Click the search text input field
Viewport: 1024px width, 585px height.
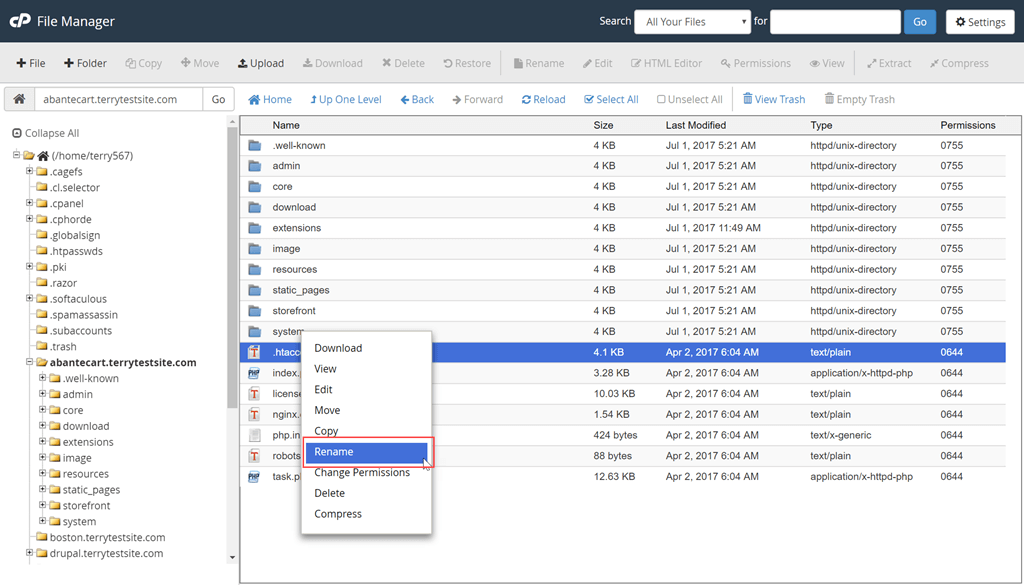tap(835, 22)
